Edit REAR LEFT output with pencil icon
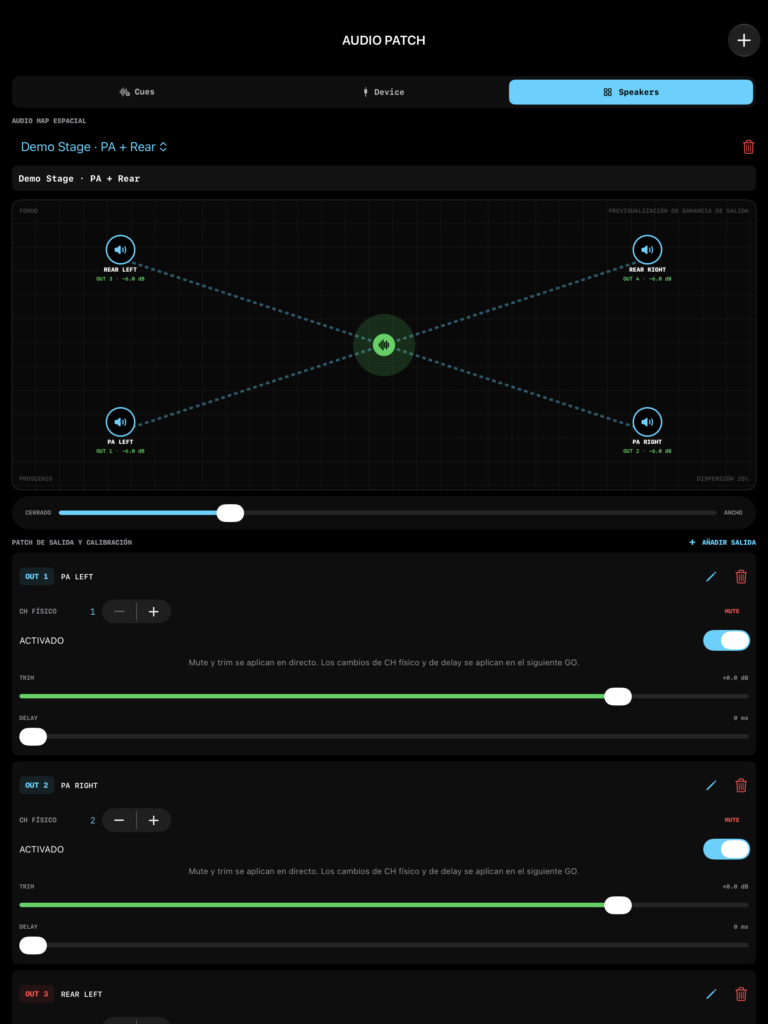Image resolution: width=768 pixels, height=1024 pixels. tap(711, 994)
